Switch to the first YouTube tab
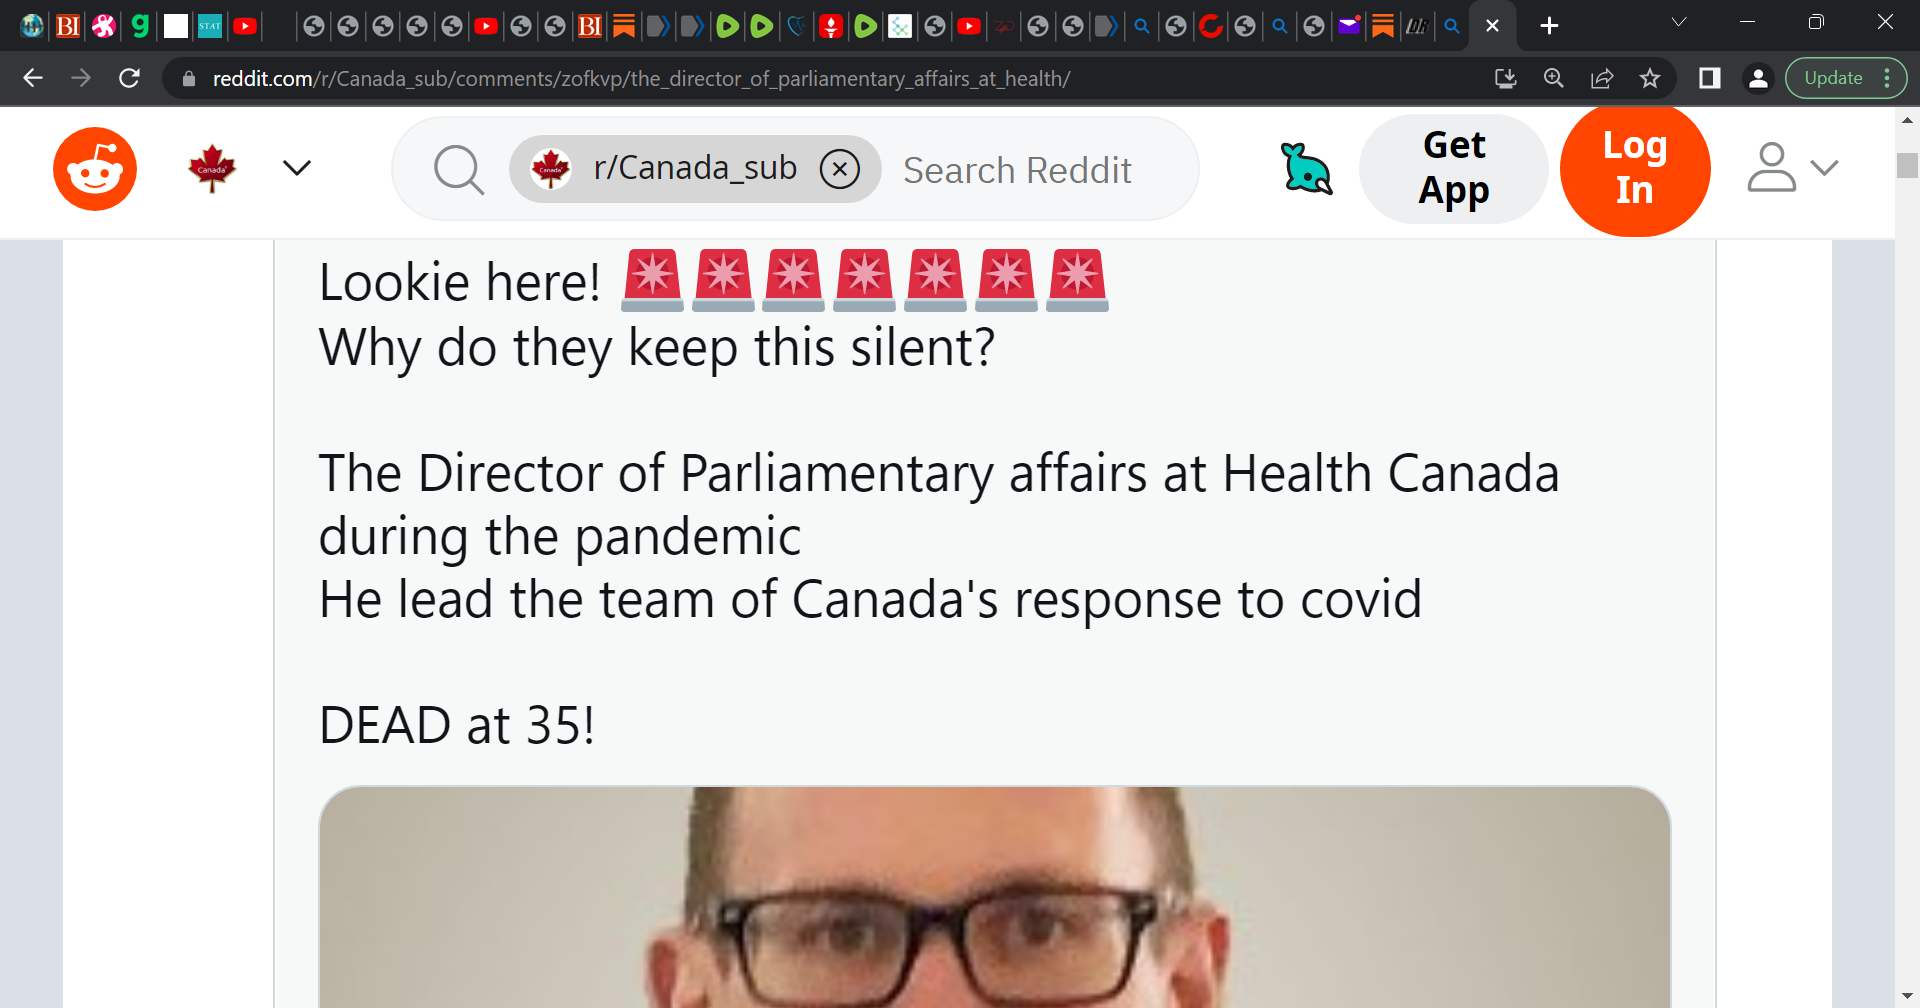1920x1008 pixels. tap(245, 26)
